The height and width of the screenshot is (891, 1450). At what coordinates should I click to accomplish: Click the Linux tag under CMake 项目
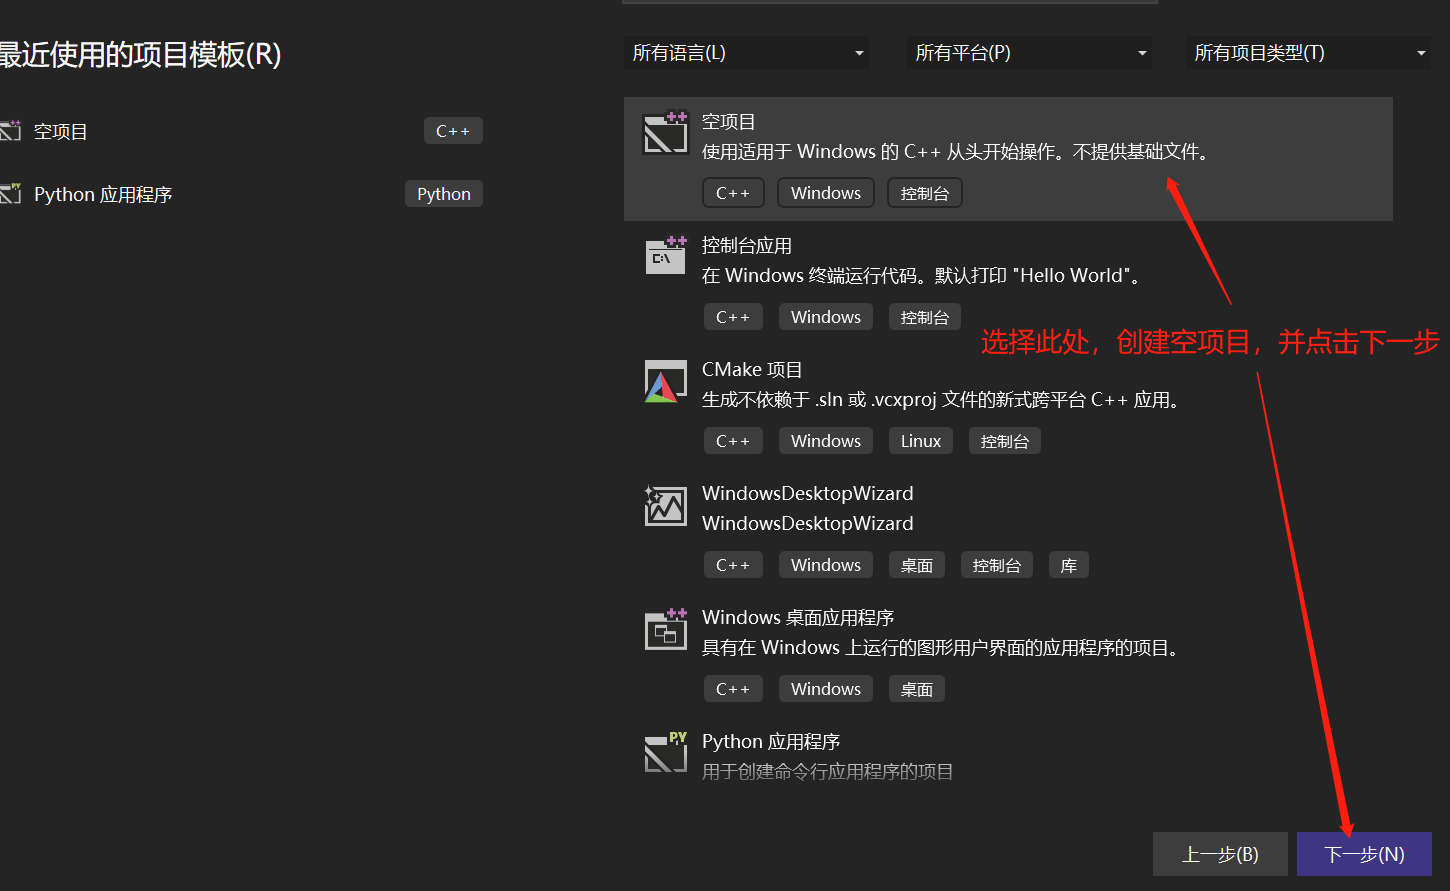pos(921,441)
